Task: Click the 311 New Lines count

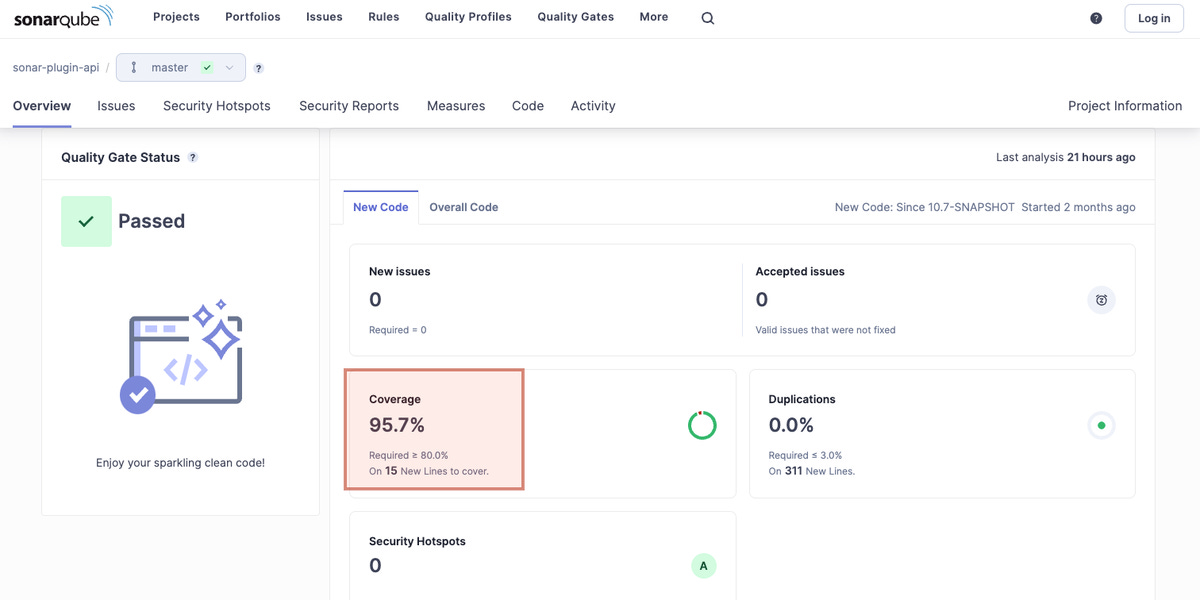Action: click(795, 471)
